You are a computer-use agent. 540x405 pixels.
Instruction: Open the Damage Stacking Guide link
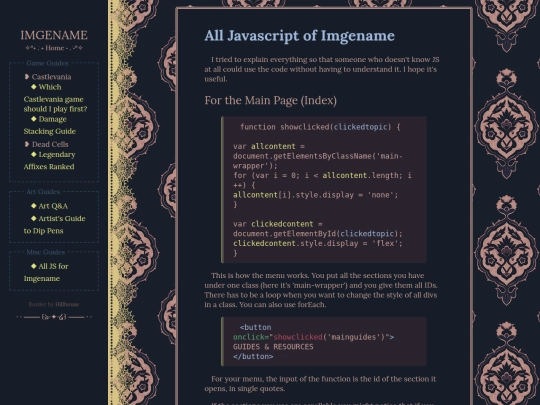50,125
